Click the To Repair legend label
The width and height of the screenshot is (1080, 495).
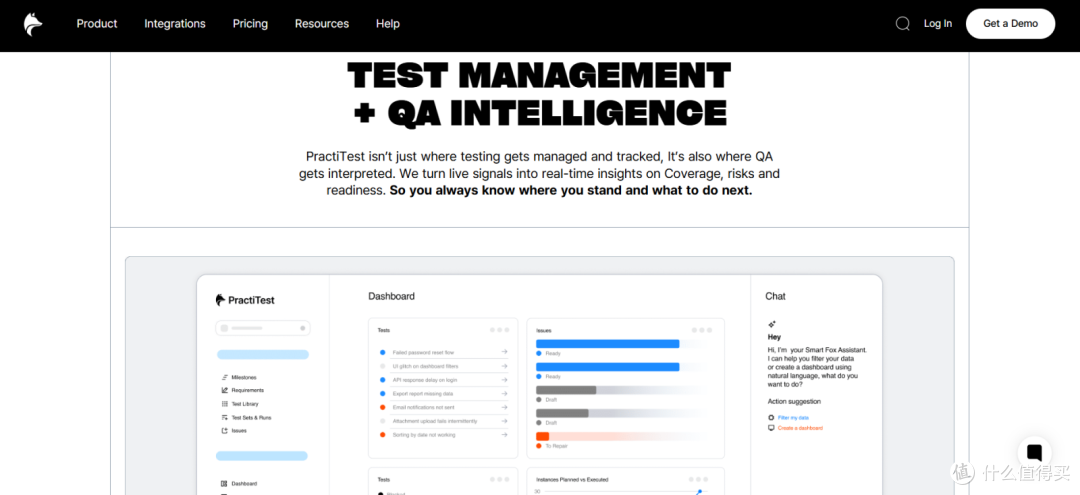[555, 447]
